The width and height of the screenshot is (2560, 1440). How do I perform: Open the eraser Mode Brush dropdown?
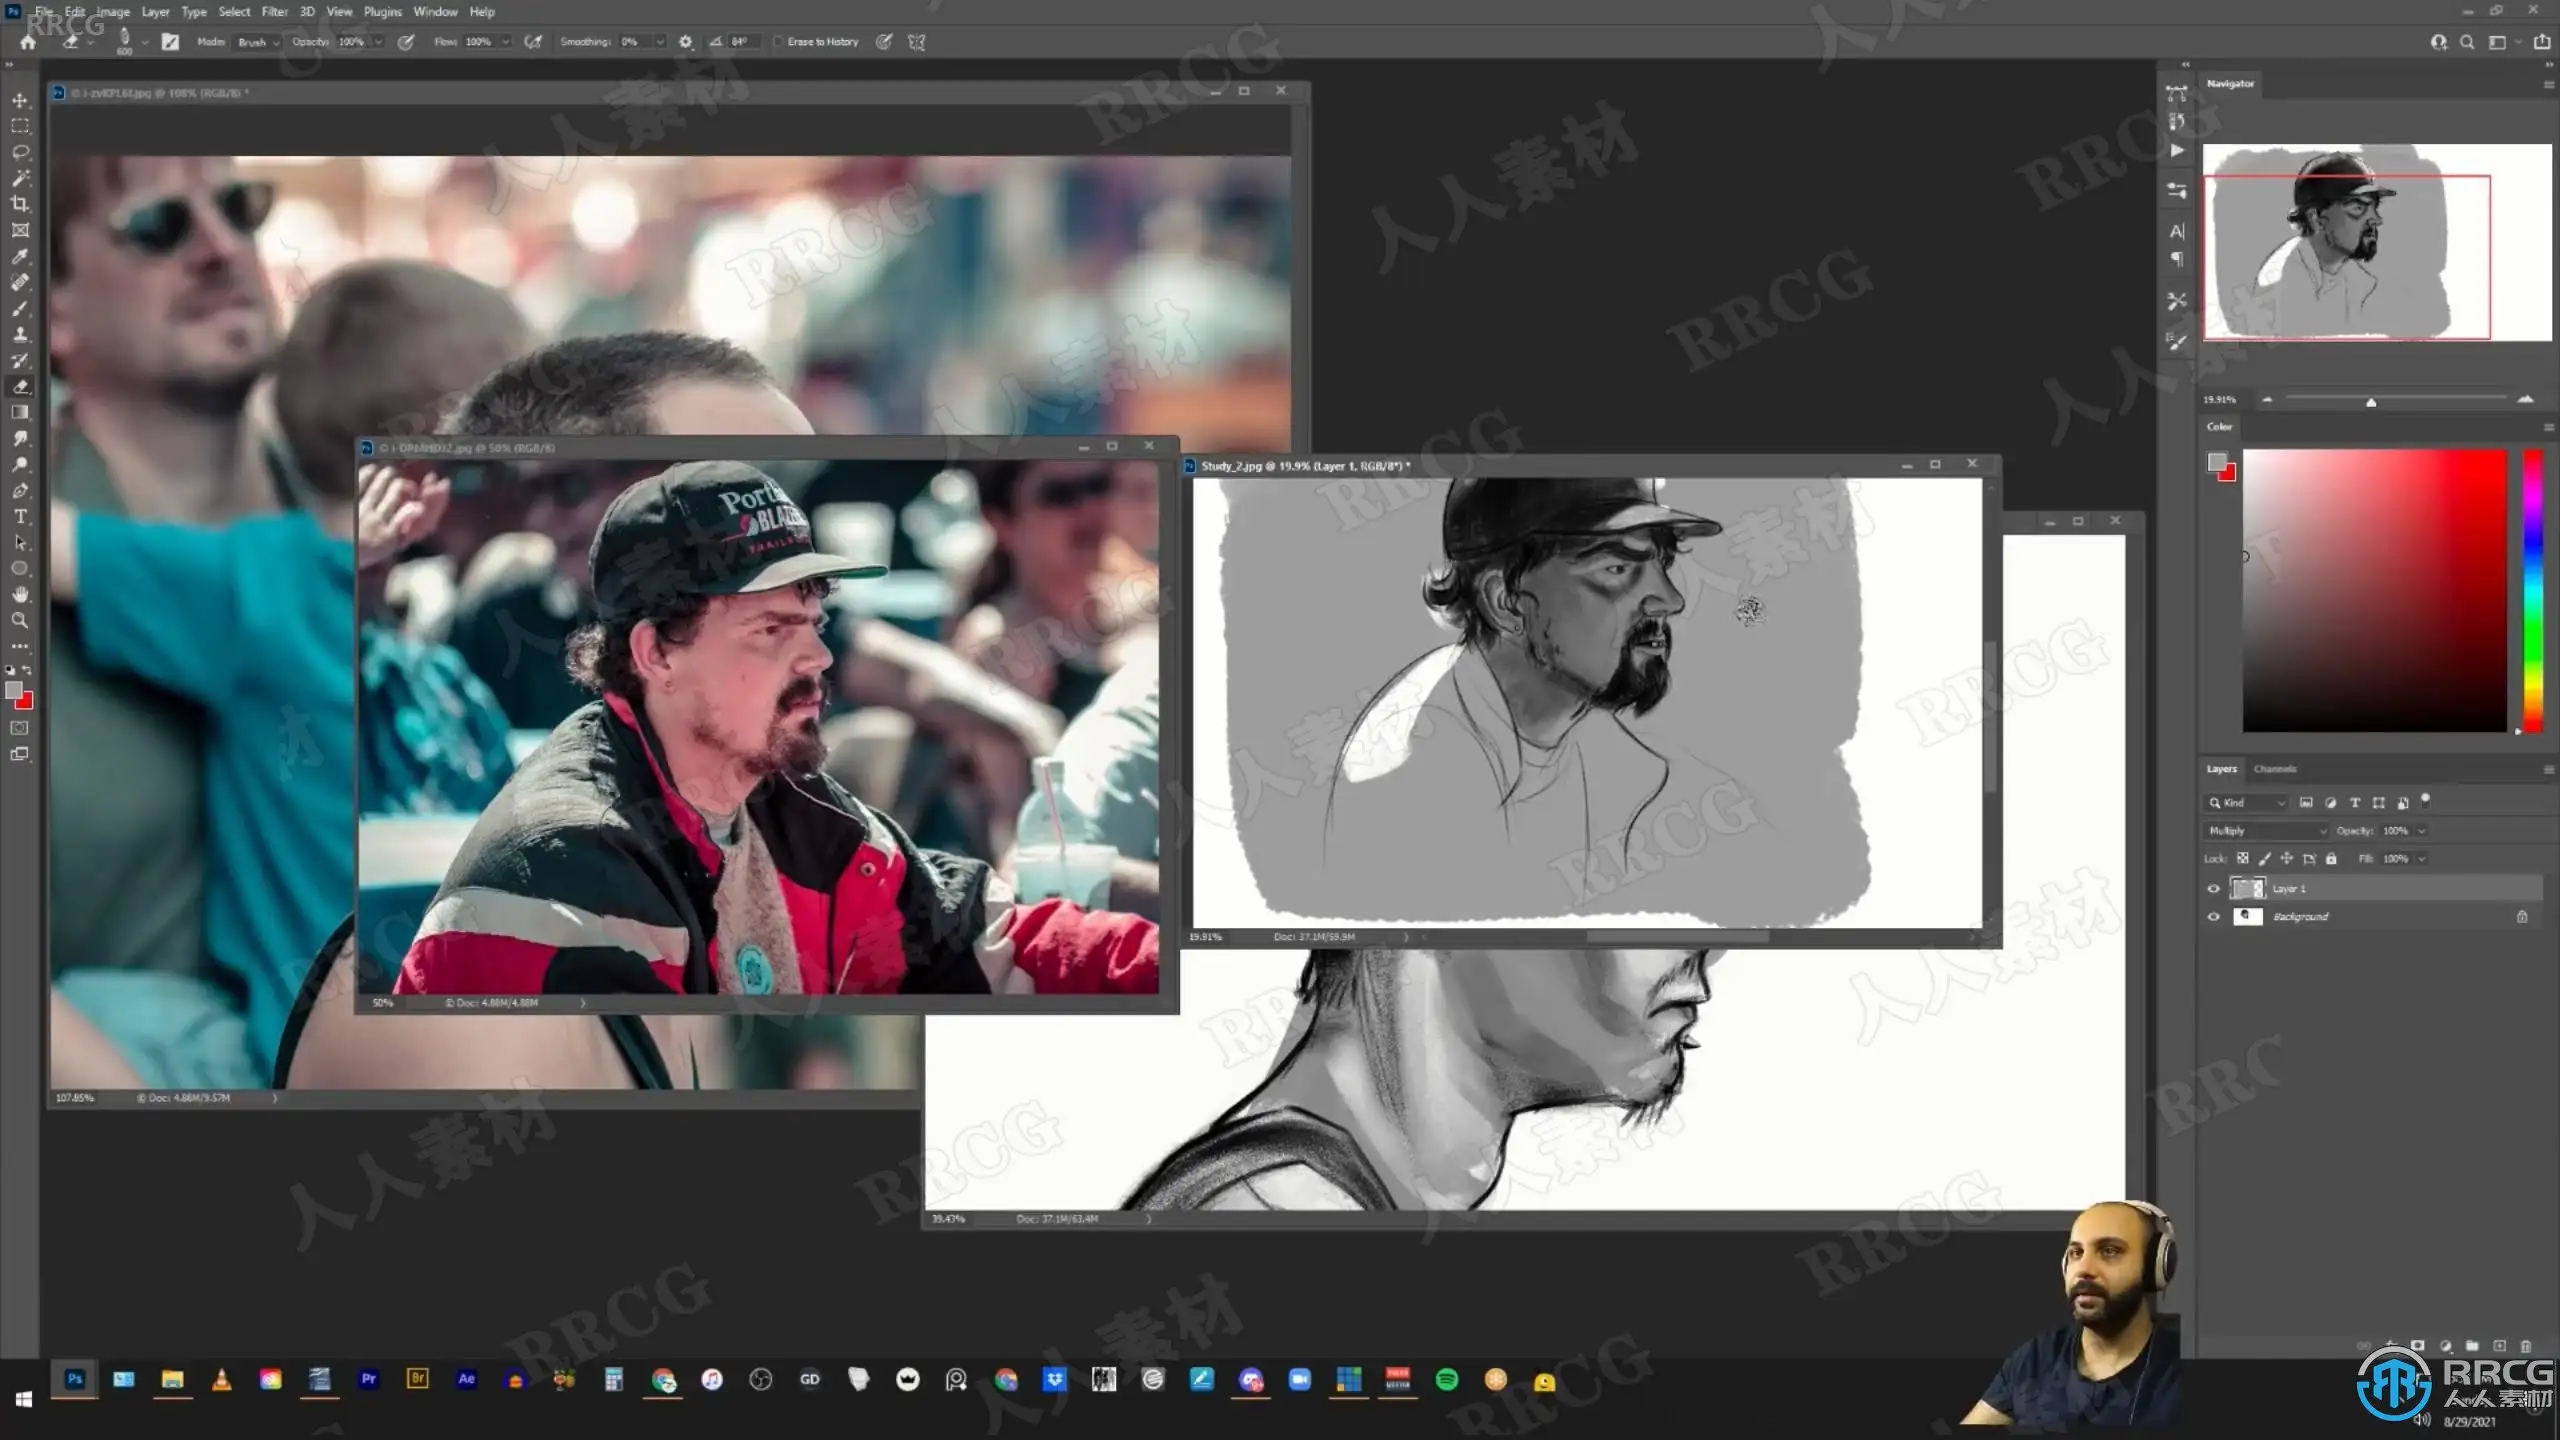pyautogui.click(x=257, y=42)
